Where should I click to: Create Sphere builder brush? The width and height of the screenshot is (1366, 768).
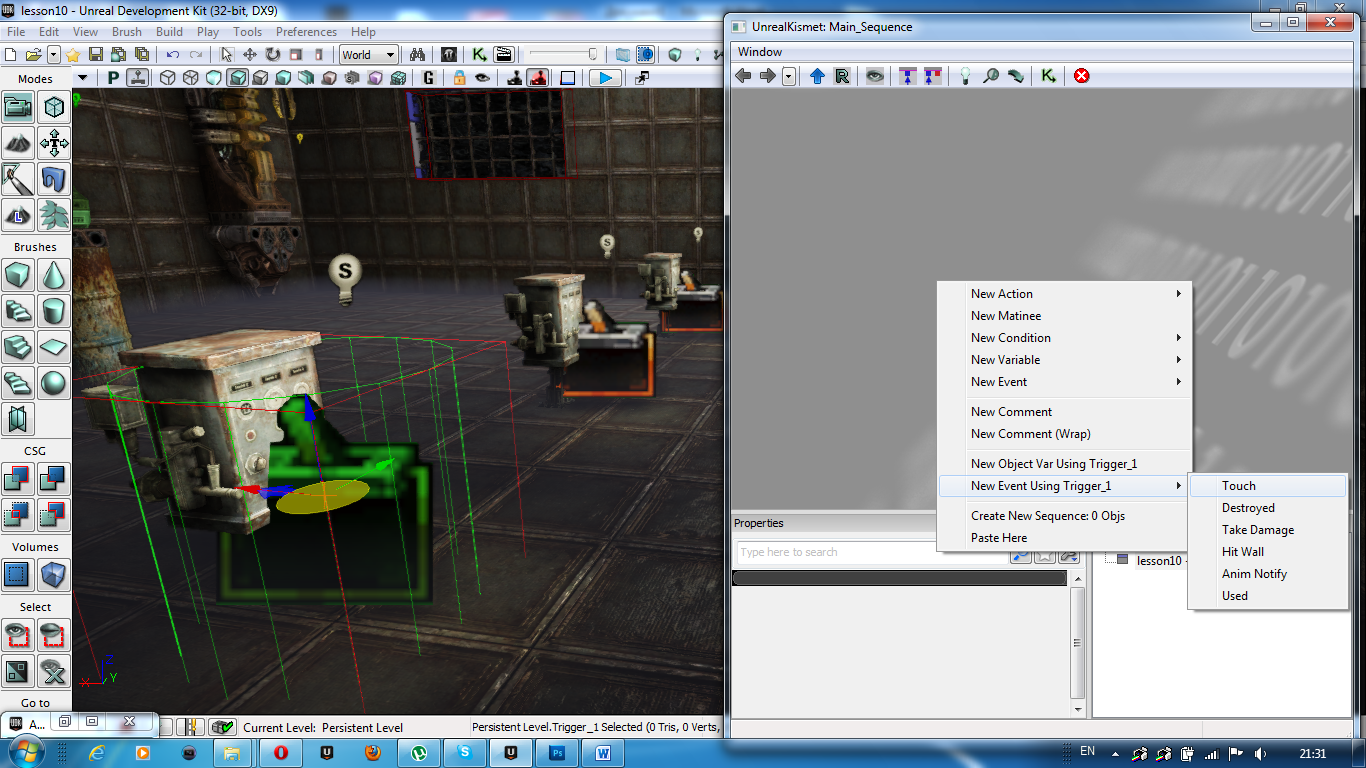click(x=54, y=383)
